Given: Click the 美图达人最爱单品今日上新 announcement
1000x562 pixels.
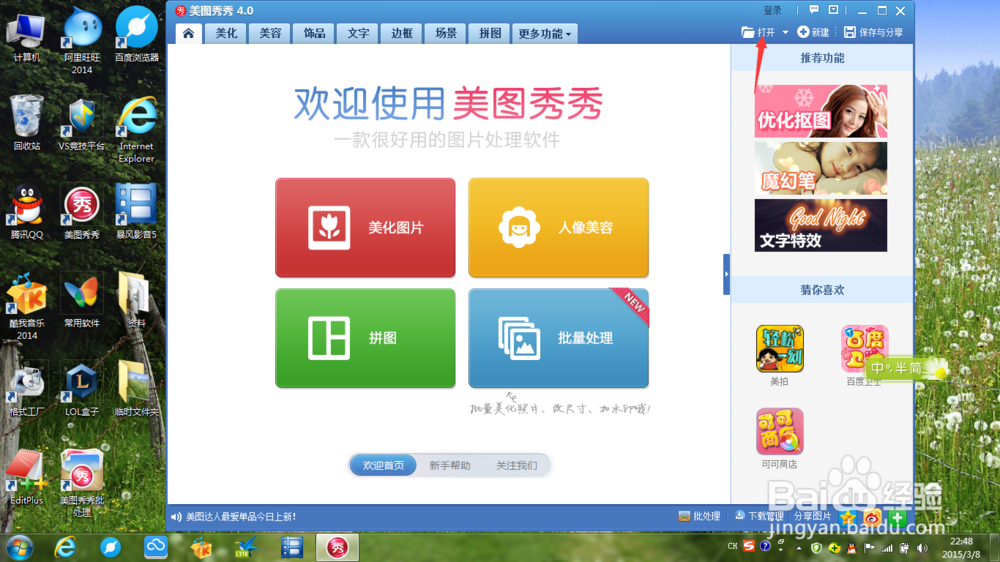Looking at the screenshot, I should 240,517.
